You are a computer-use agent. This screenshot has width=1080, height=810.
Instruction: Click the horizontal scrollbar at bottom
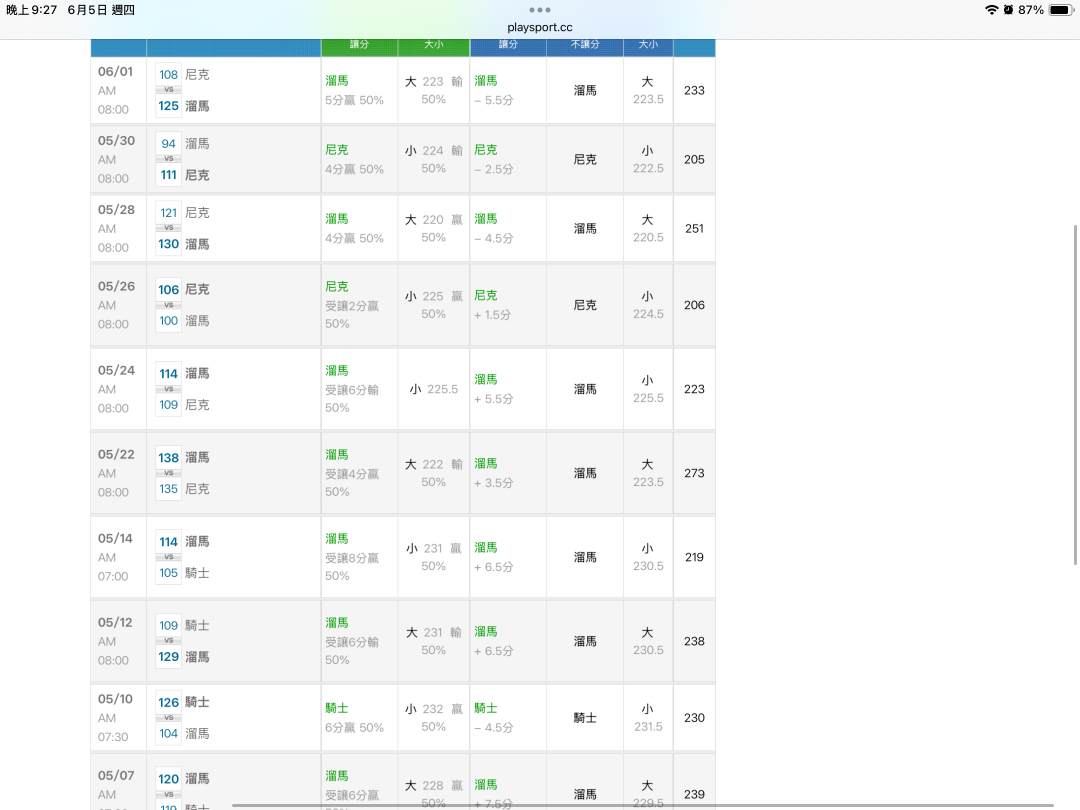[x=643, y=805]
